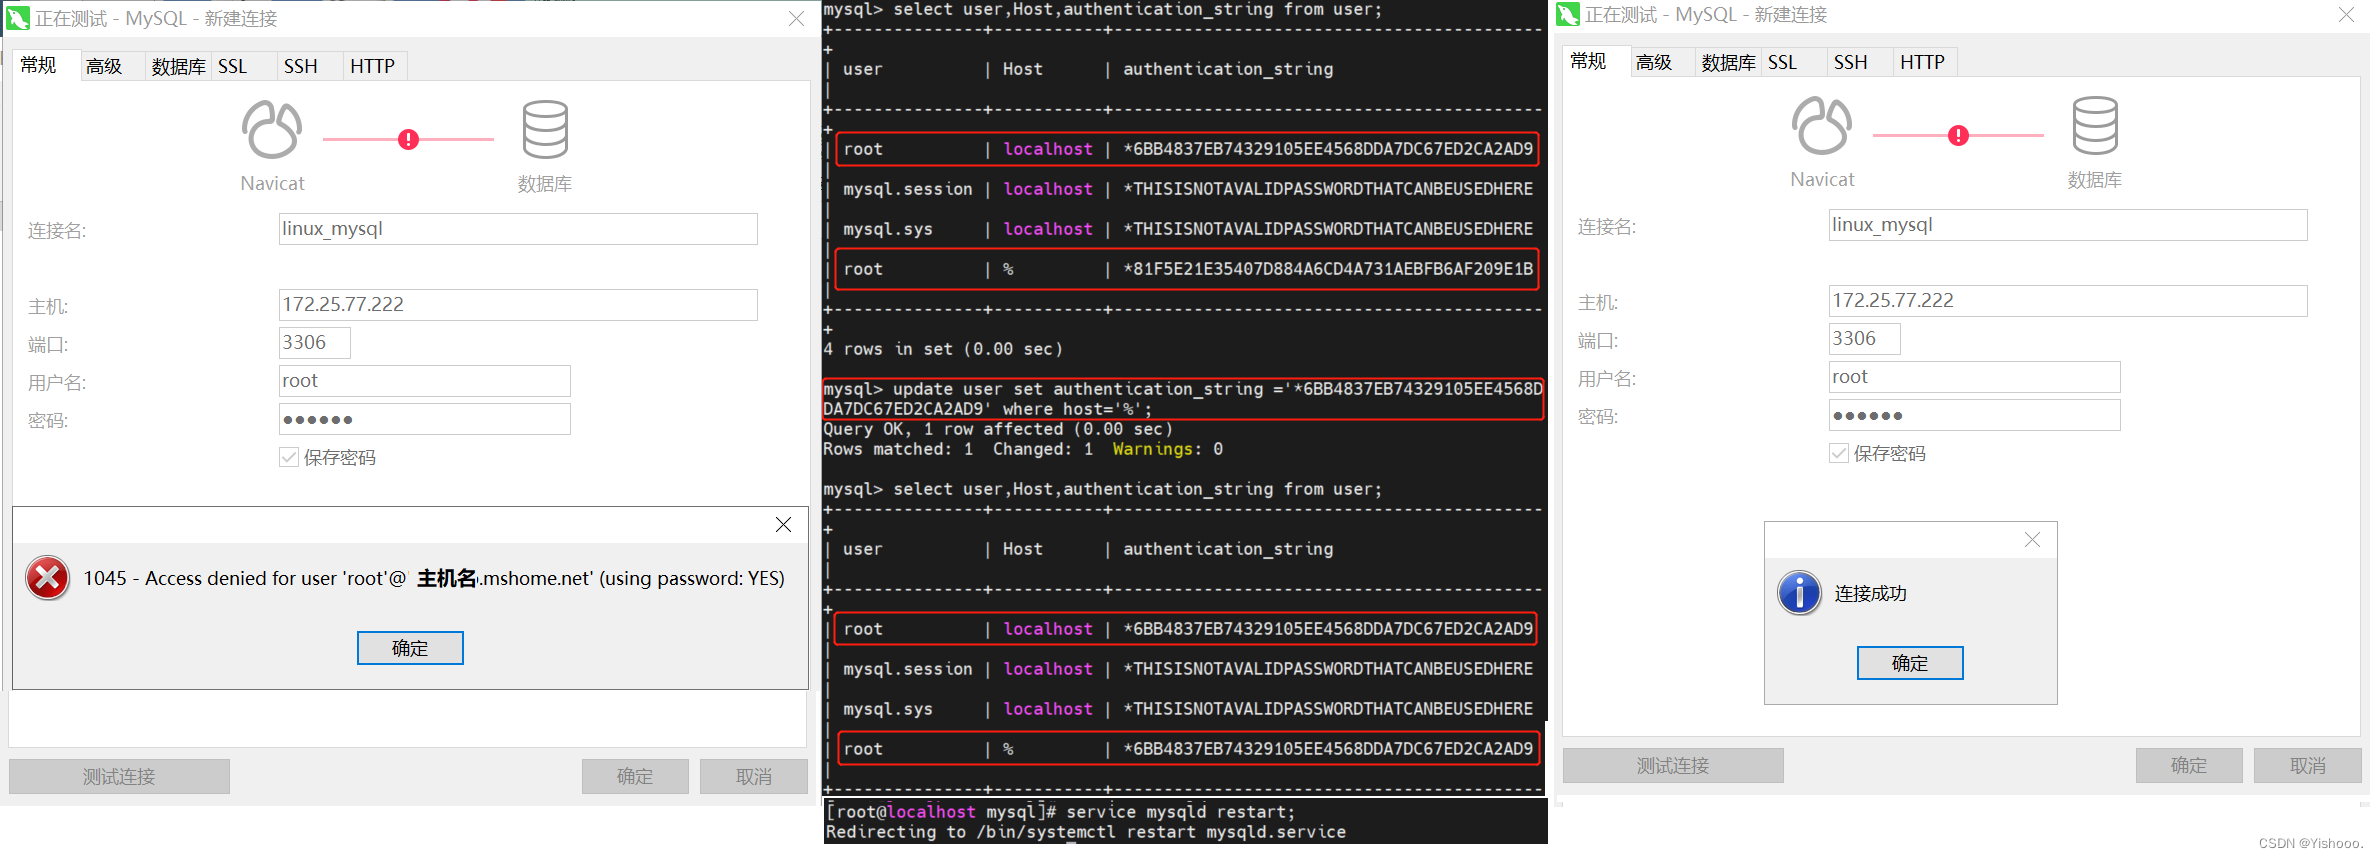
Task: Open the 数据库 tab in left window
Action: click(178, 66)
